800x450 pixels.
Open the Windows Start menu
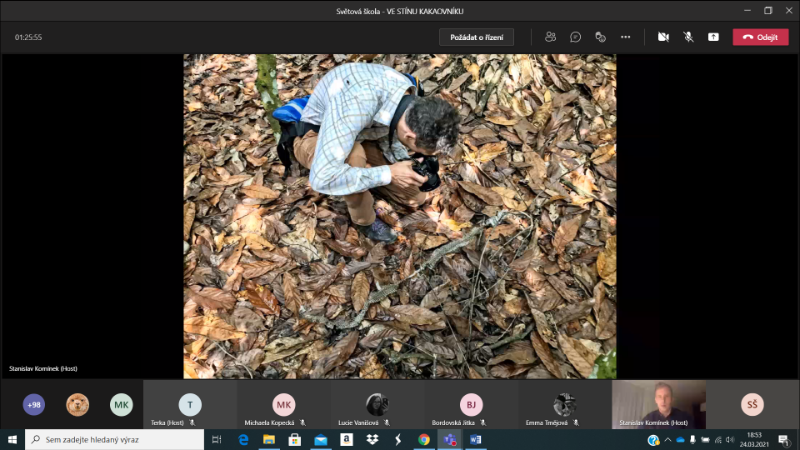(x=12, y=439)
